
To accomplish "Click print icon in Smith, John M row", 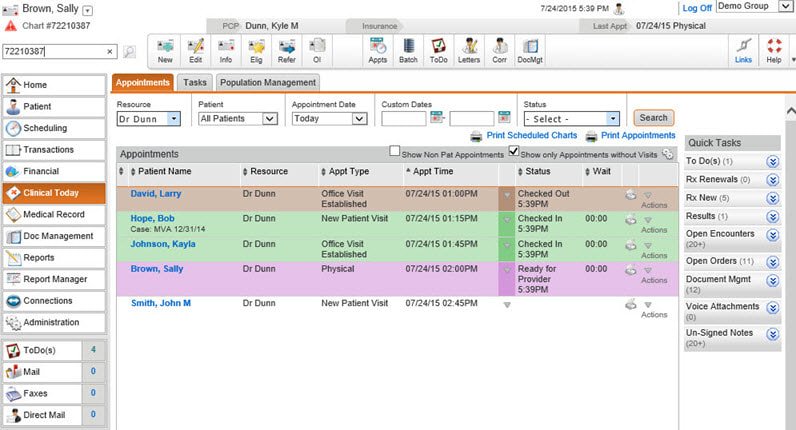I will coord(631,304).
